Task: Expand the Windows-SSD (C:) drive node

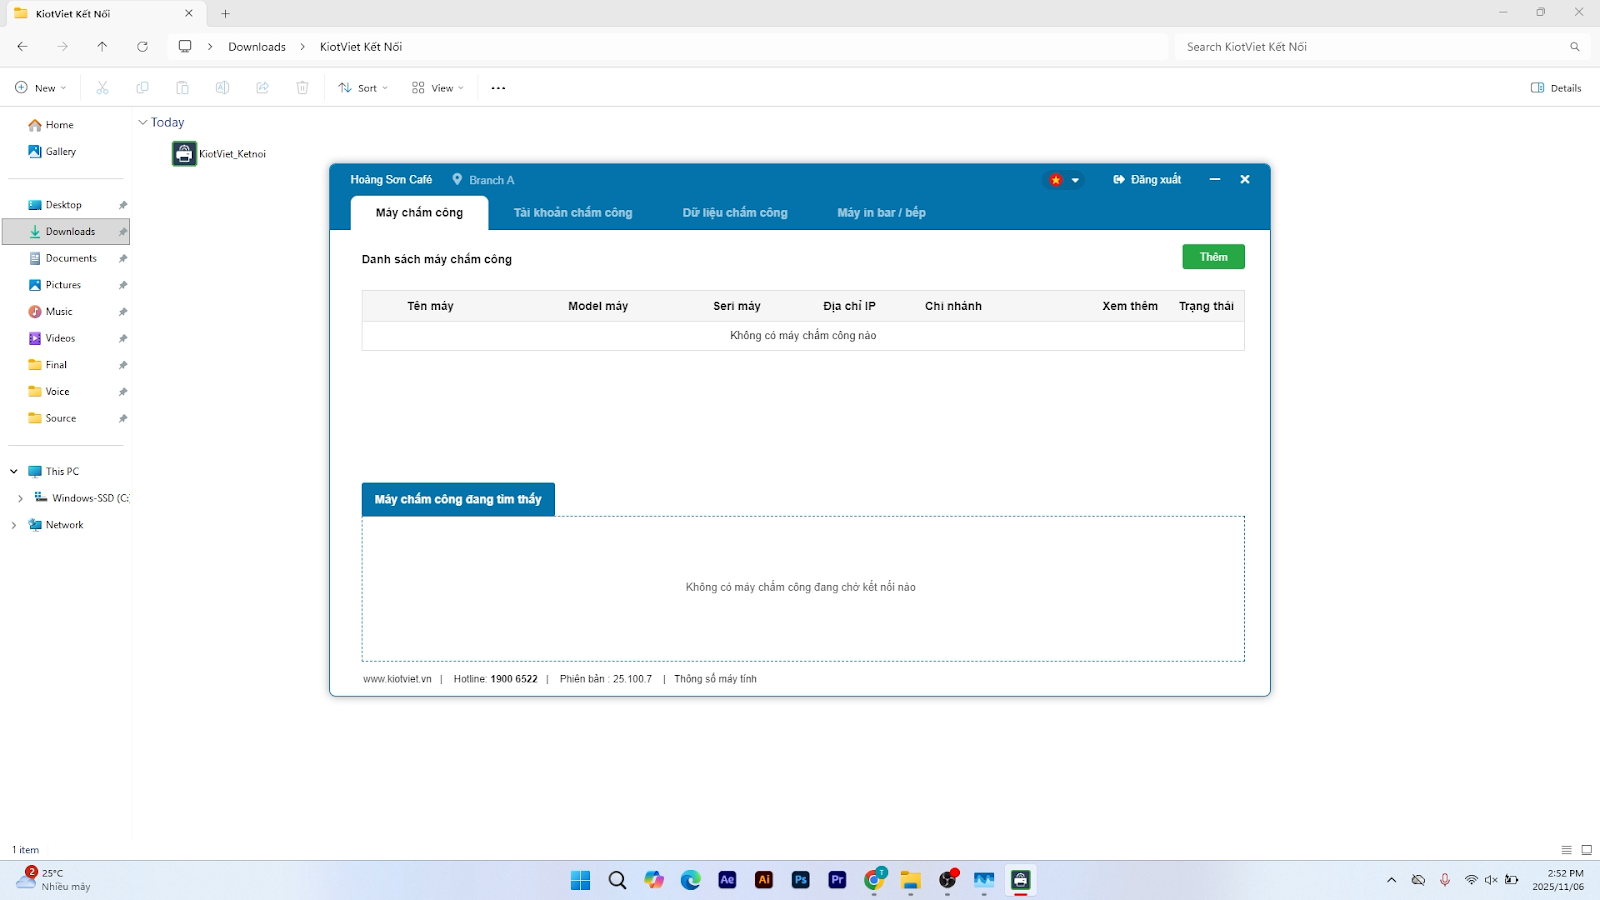Action: point(20,498)
